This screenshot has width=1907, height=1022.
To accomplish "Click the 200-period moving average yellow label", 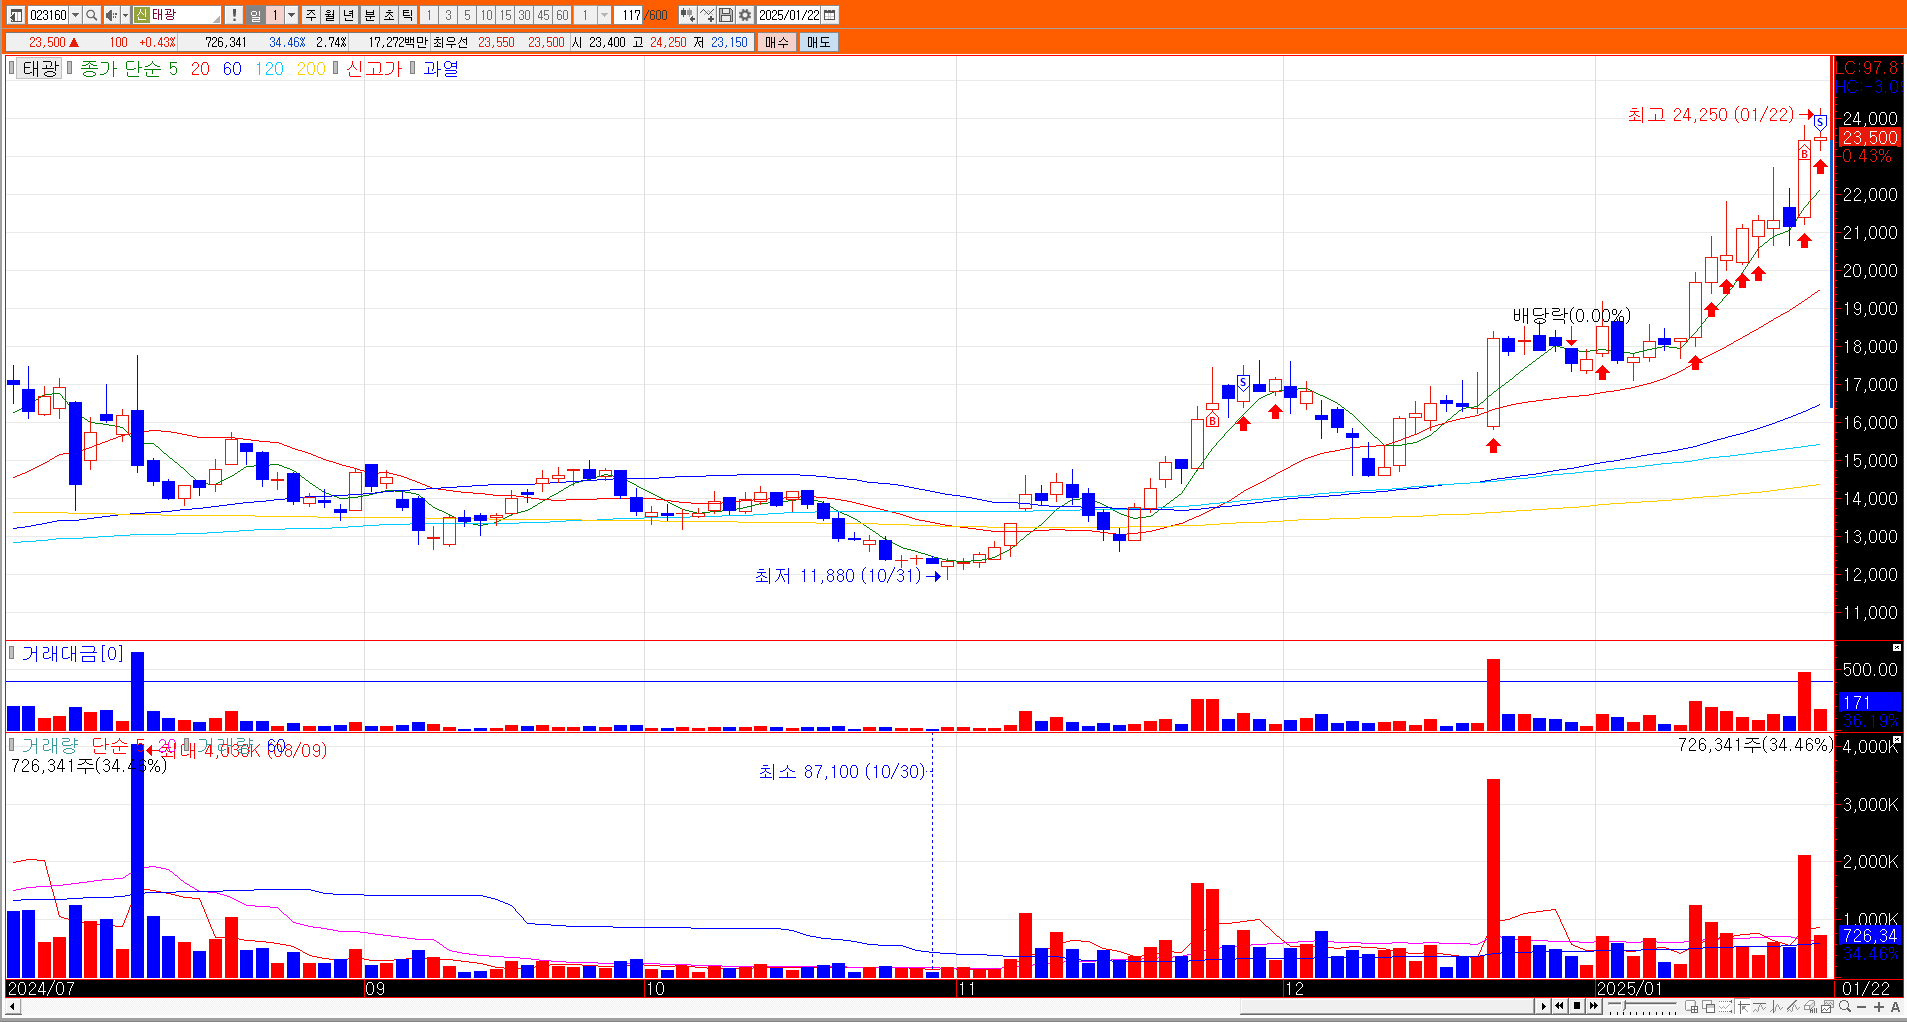I will [x=311, y=68].
